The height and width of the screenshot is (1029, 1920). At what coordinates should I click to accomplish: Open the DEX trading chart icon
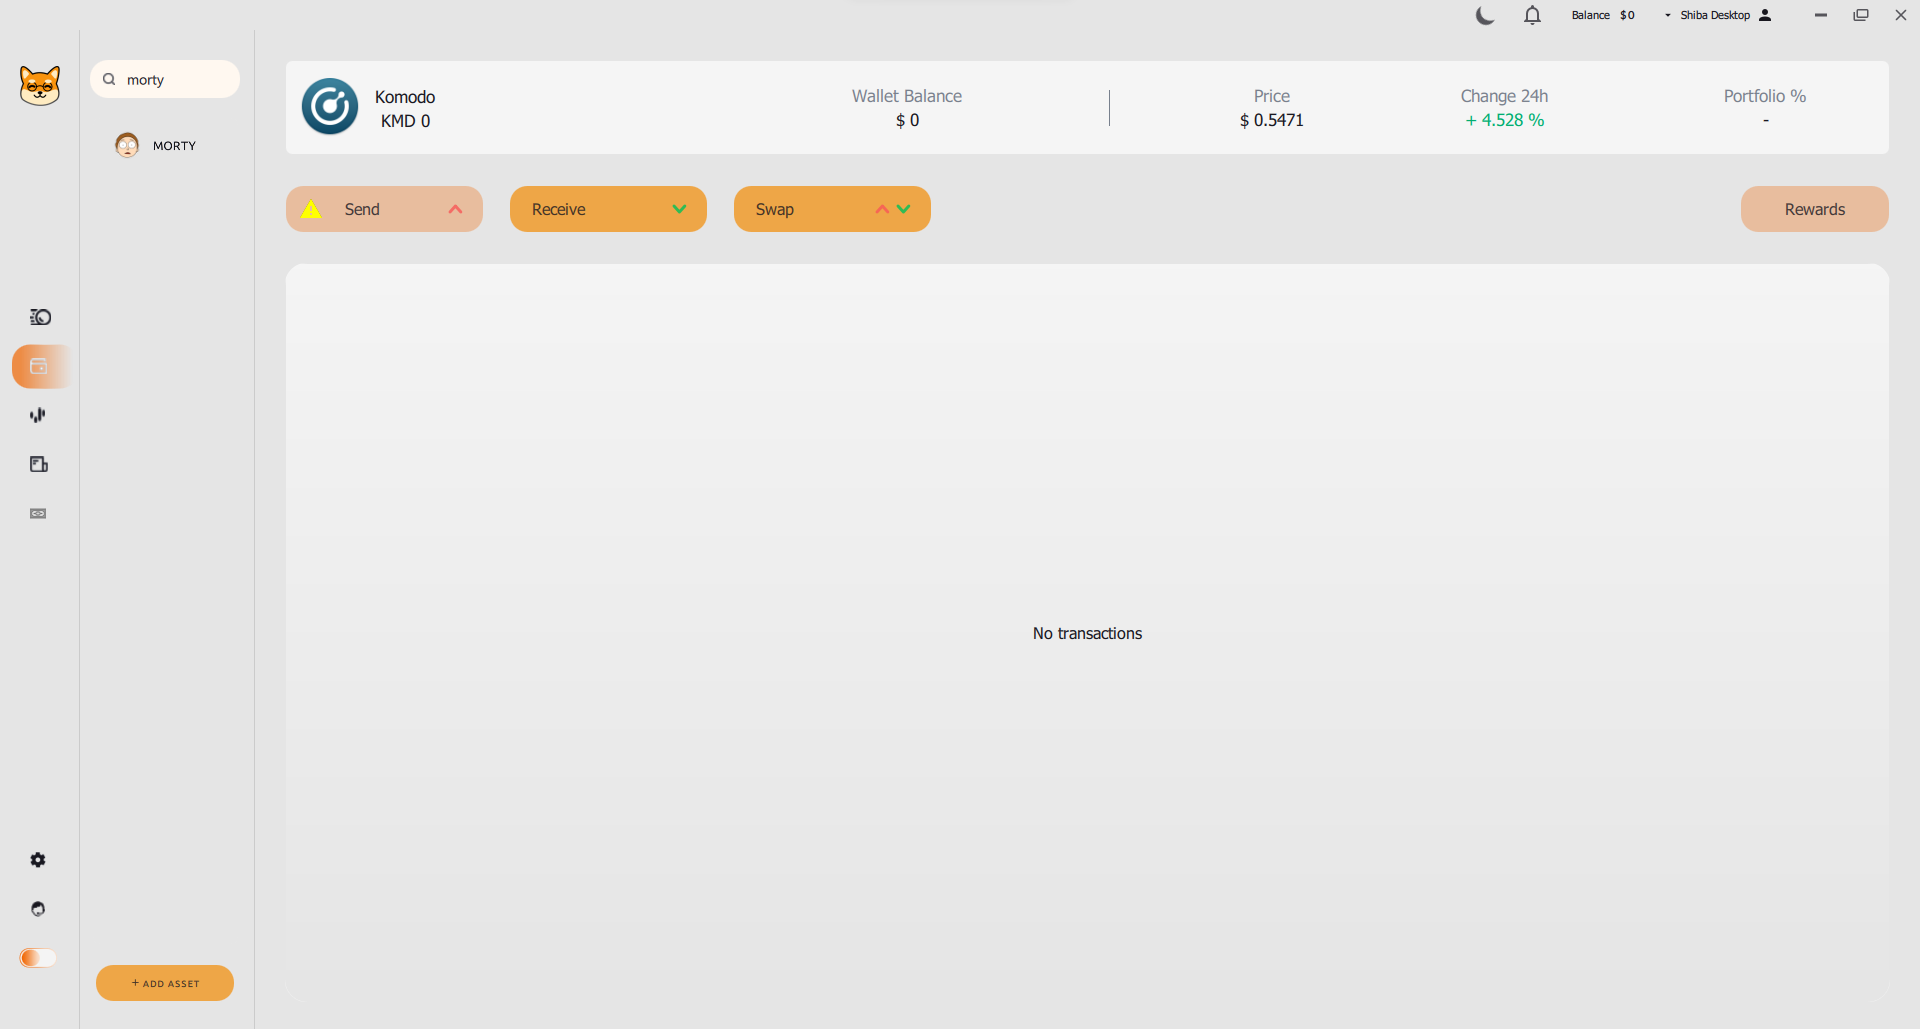[x=38, y=415]
